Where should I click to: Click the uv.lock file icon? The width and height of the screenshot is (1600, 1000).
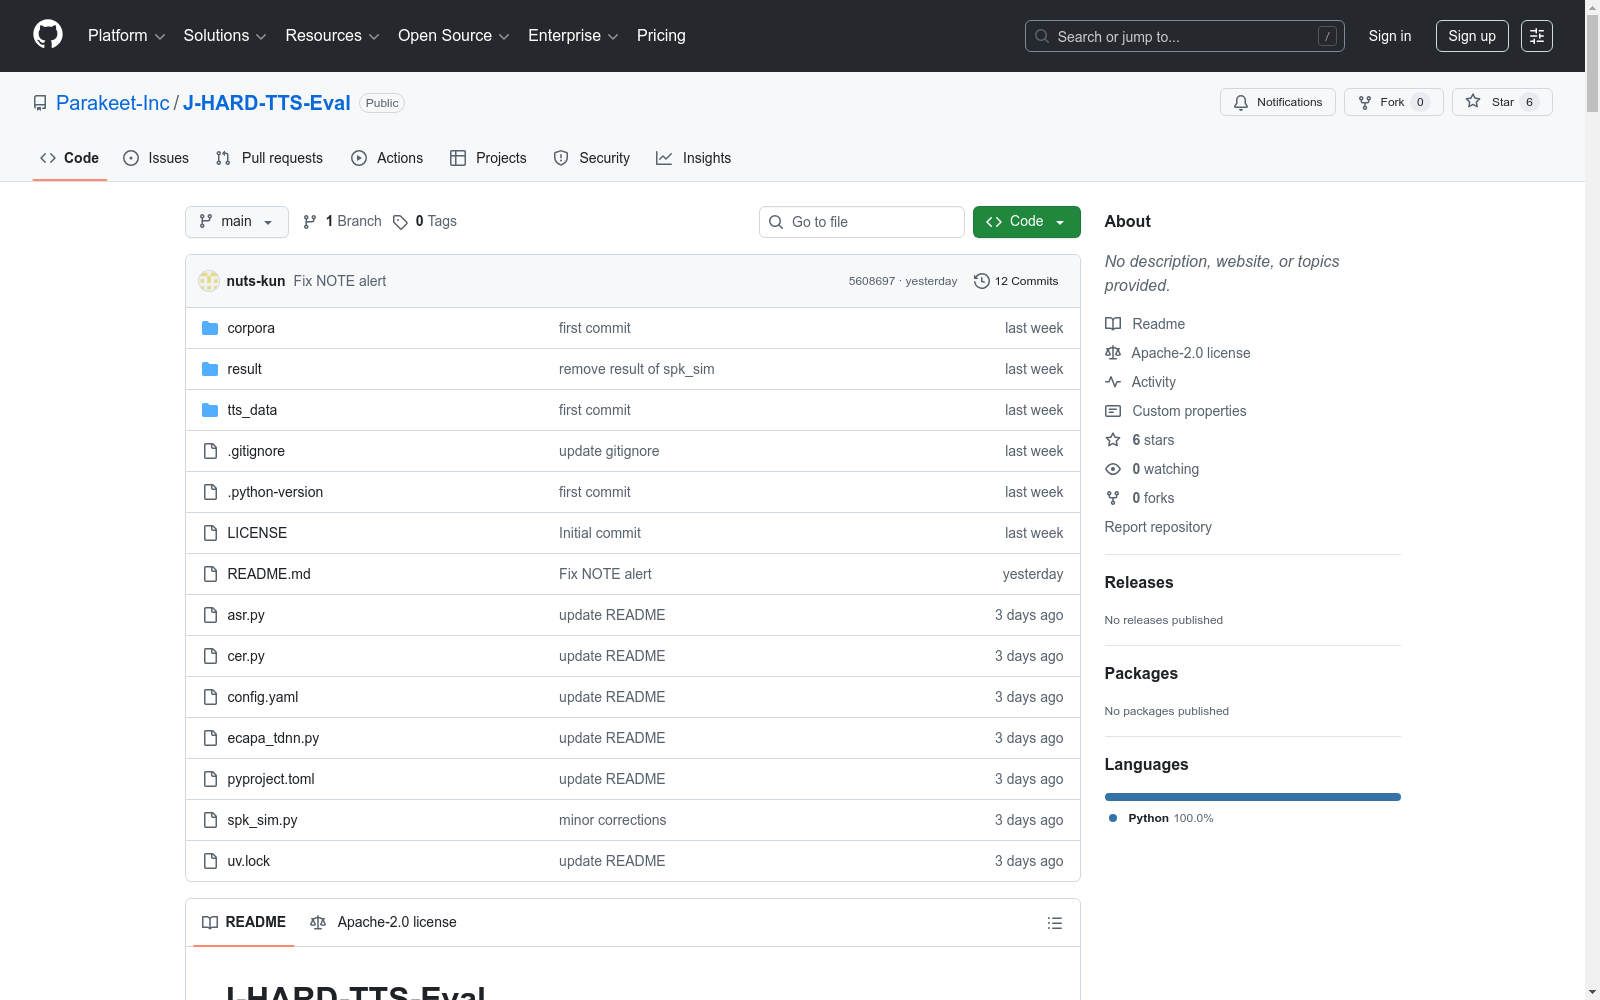[210, 861]
